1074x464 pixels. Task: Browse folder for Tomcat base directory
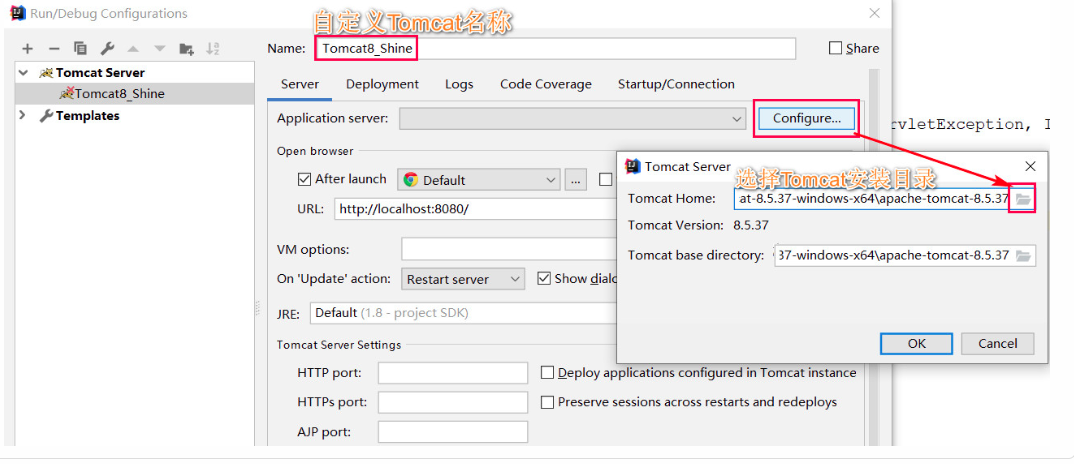click(1023, 256)
